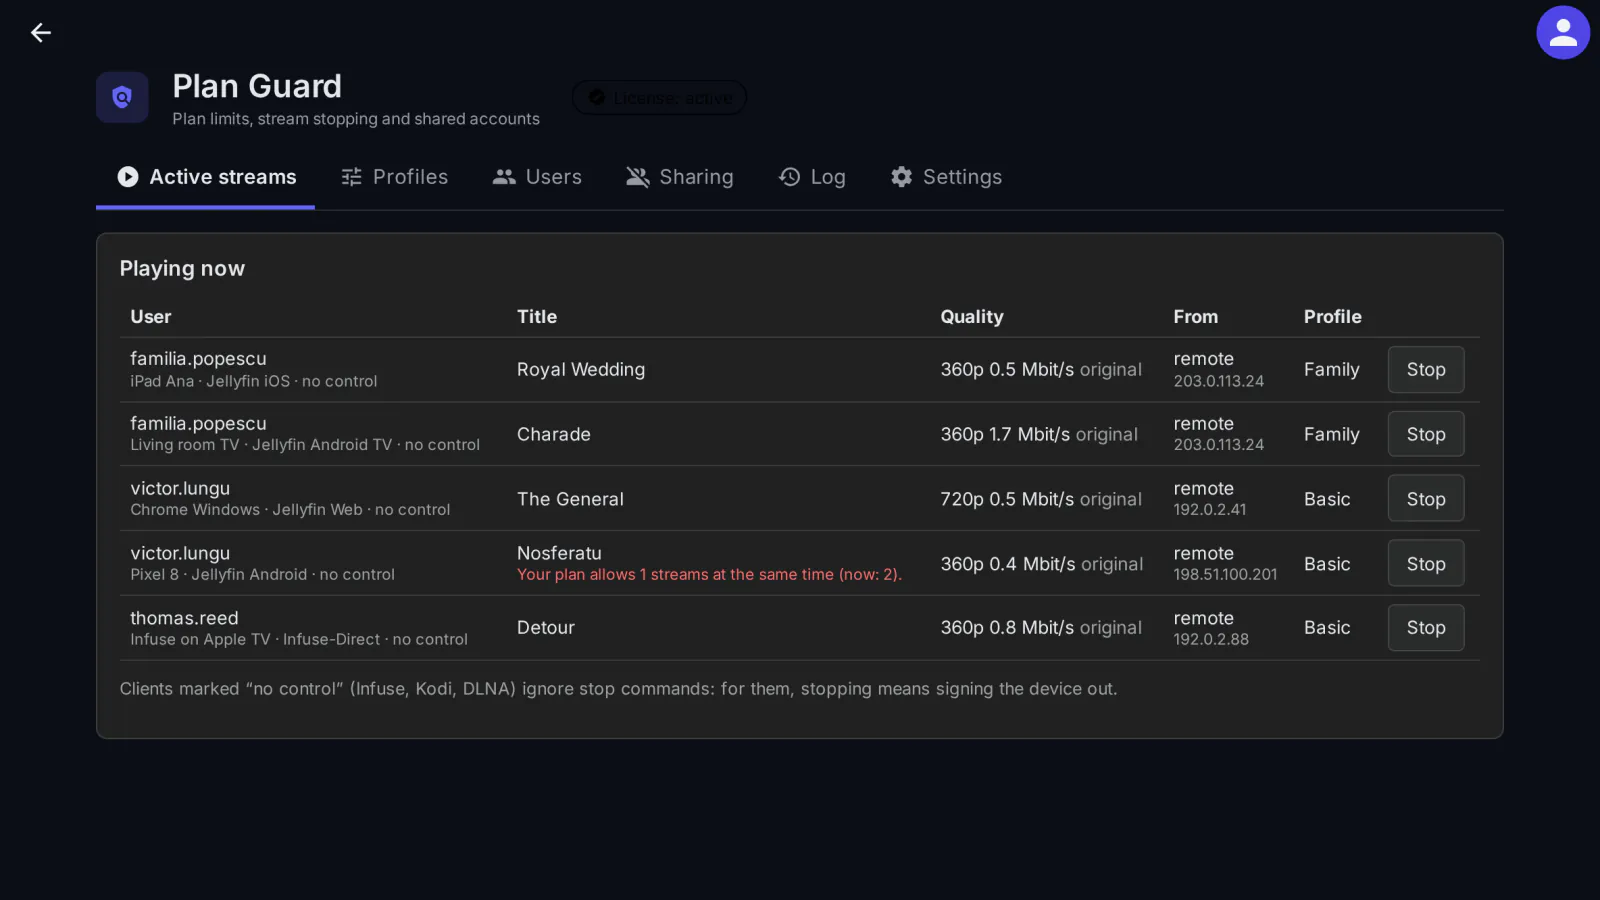Stop the Royal Wedding stream
1600x900 pixels.
[x=1426, y=370]
